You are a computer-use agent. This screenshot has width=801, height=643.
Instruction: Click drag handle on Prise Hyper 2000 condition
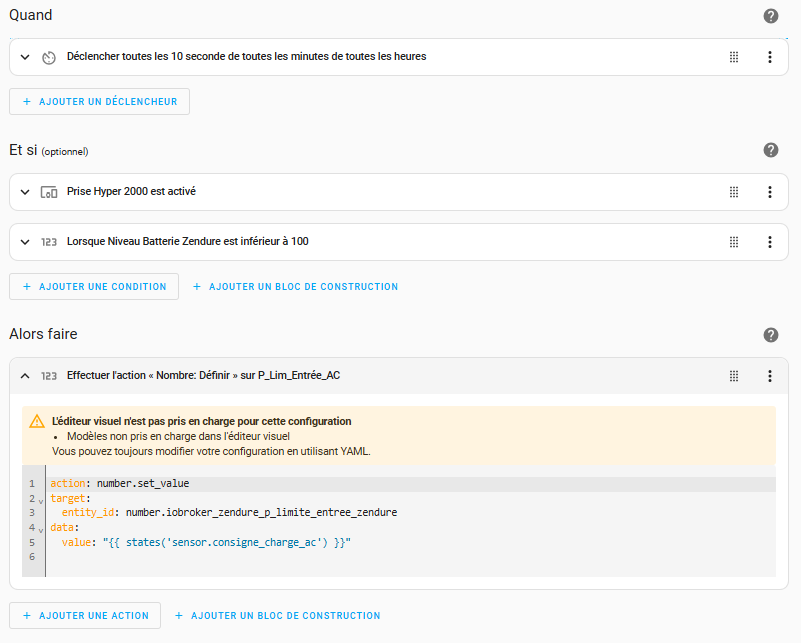click(734, 192)
